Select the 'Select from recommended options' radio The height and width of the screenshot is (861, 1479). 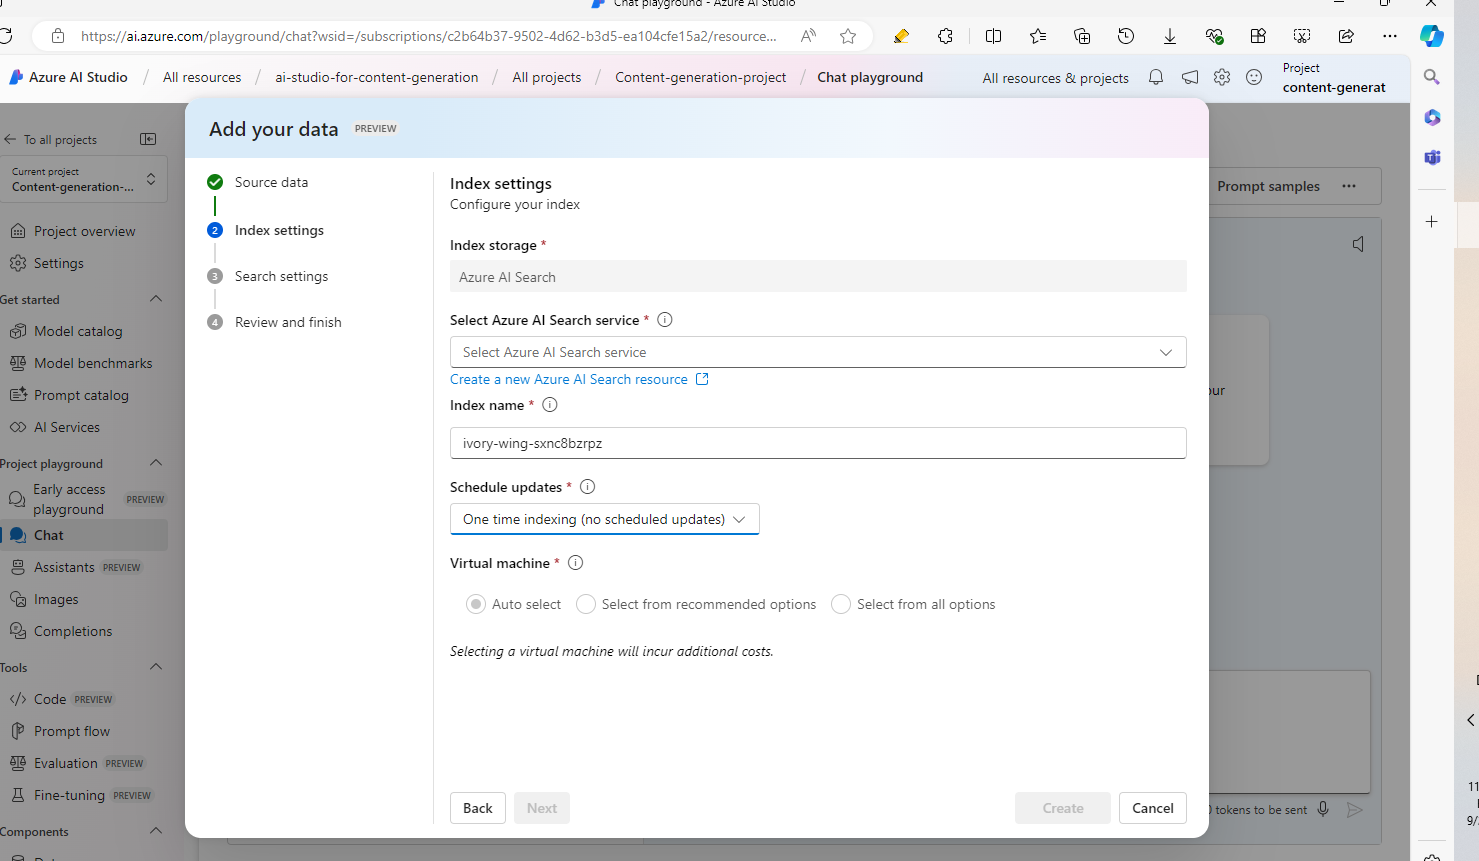tap(586, 604)
